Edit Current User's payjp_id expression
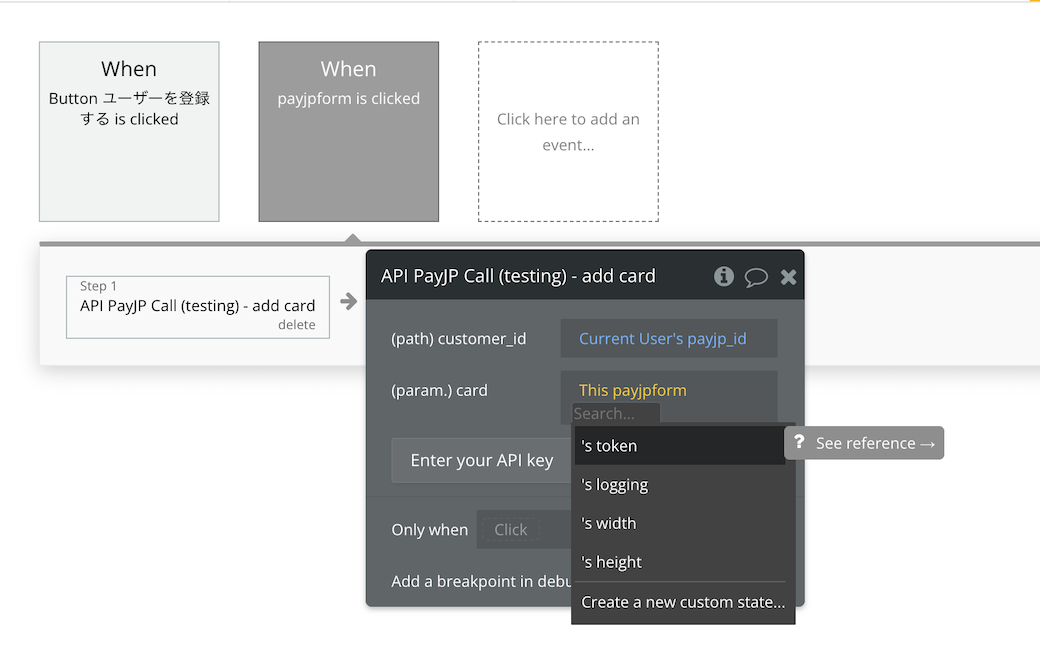 (669, 338)
